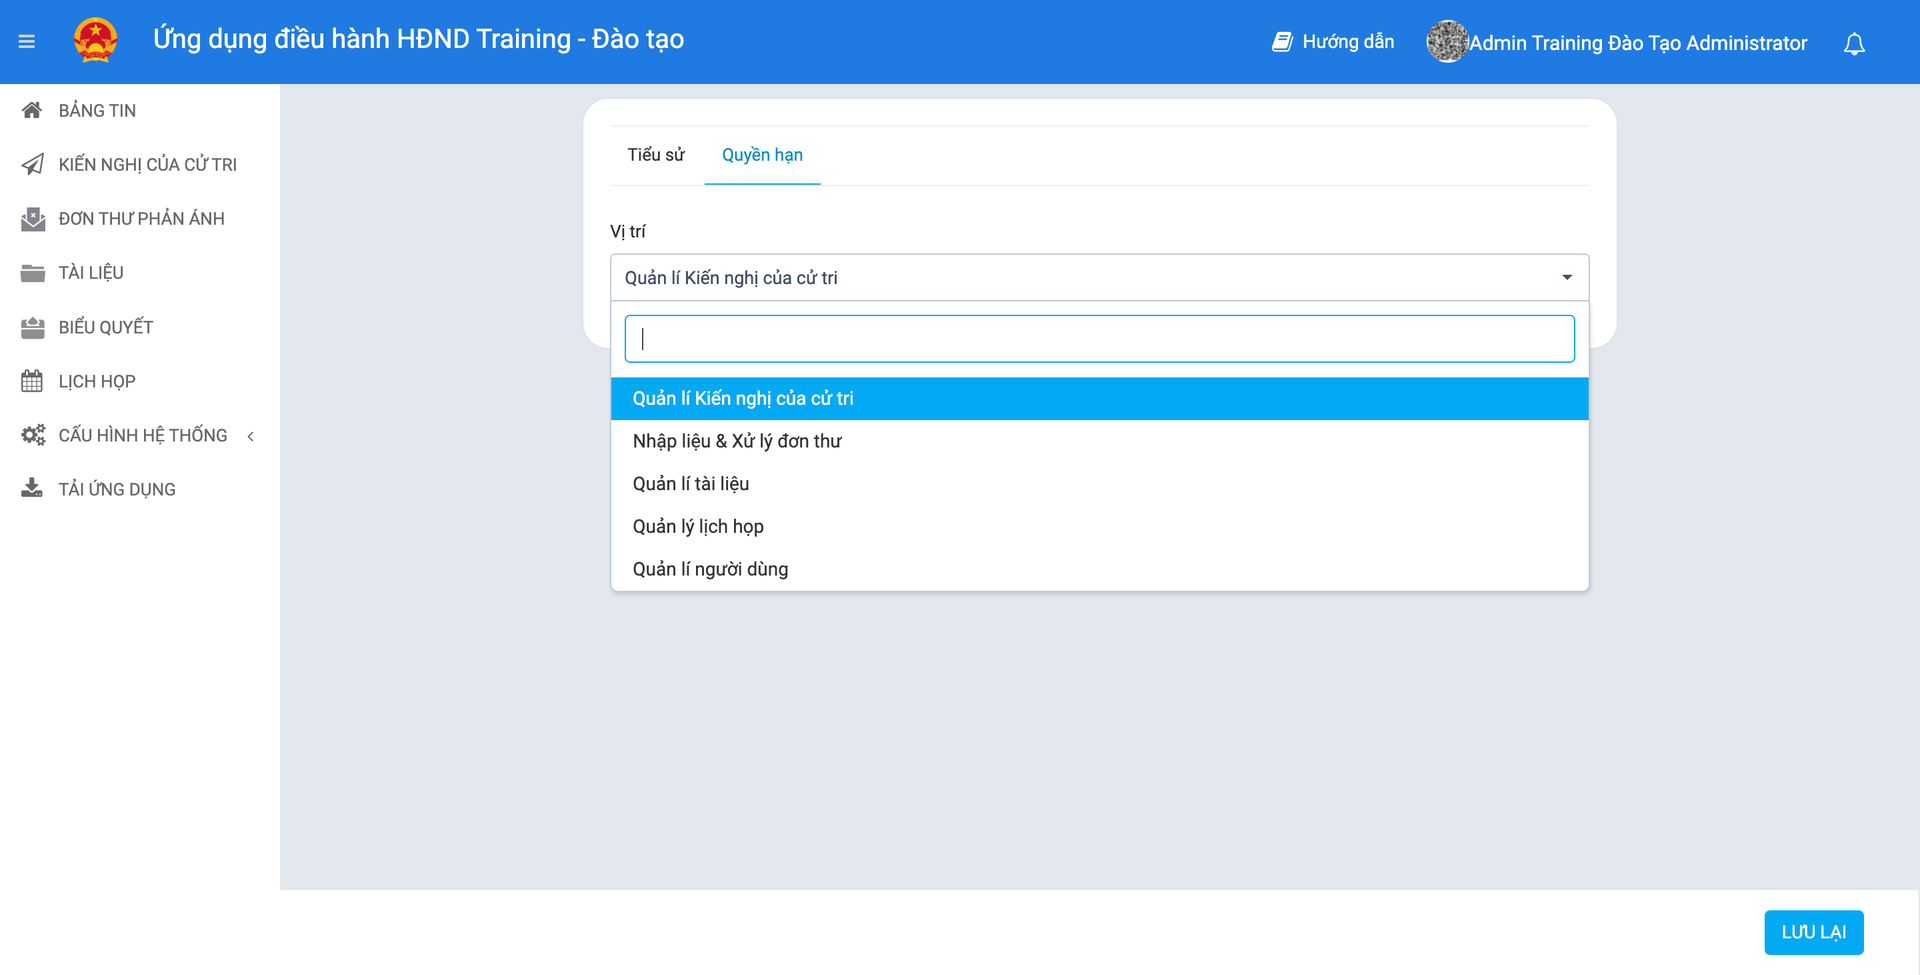1920x975 pixels.
Task: Click the Hướng dẫn guide book icon
Action: (1281, 42)
